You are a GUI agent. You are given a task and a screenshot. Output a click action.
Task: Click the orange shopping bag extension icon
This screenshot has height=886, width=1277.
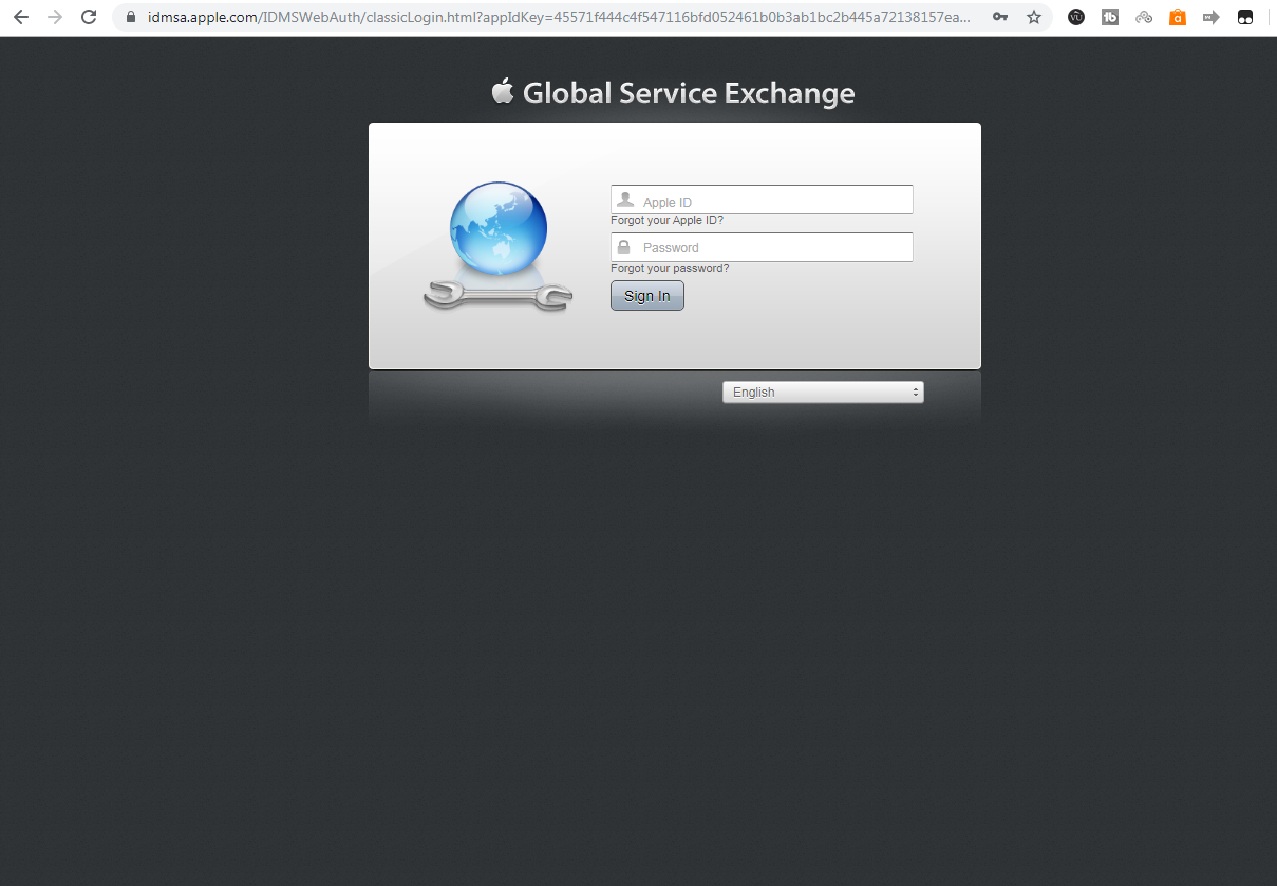[x=1177, y=17]
